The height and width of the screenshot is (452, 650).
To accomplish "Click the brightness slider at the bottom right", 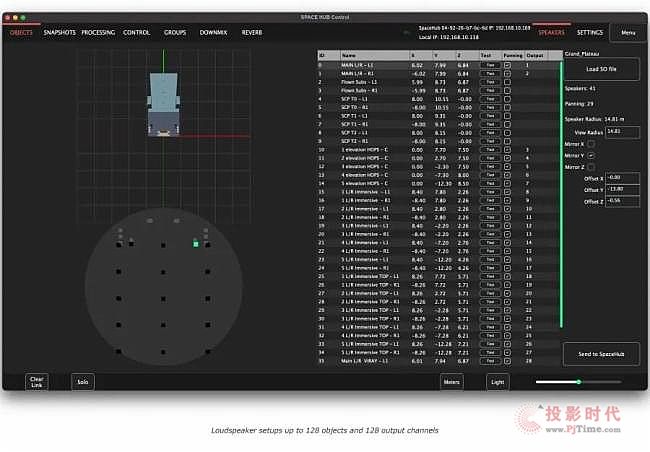I will point(580,381).
